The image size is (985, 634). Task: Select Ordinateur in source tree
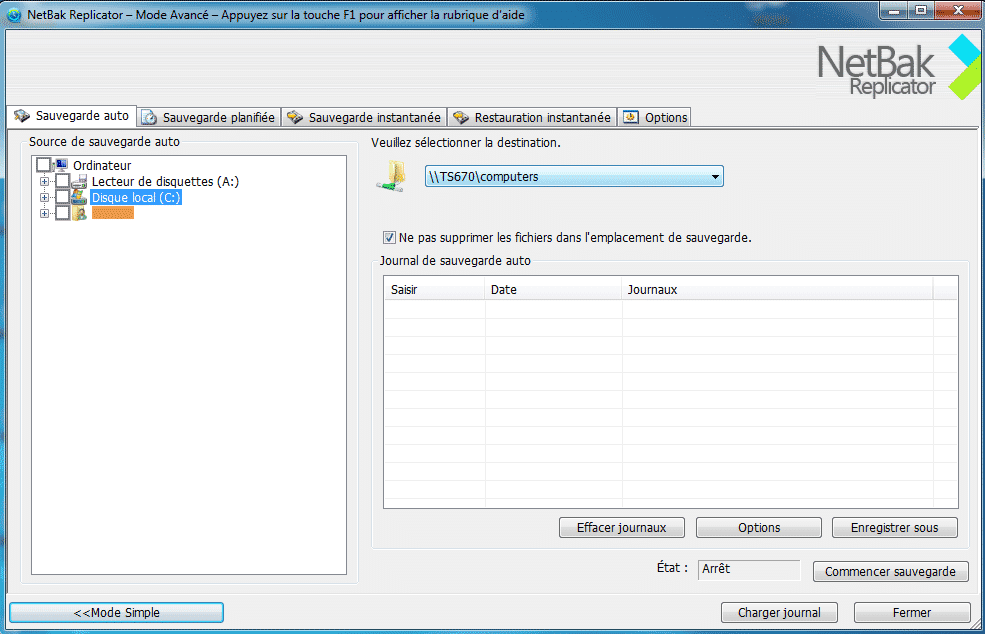(x=102, y=166)
